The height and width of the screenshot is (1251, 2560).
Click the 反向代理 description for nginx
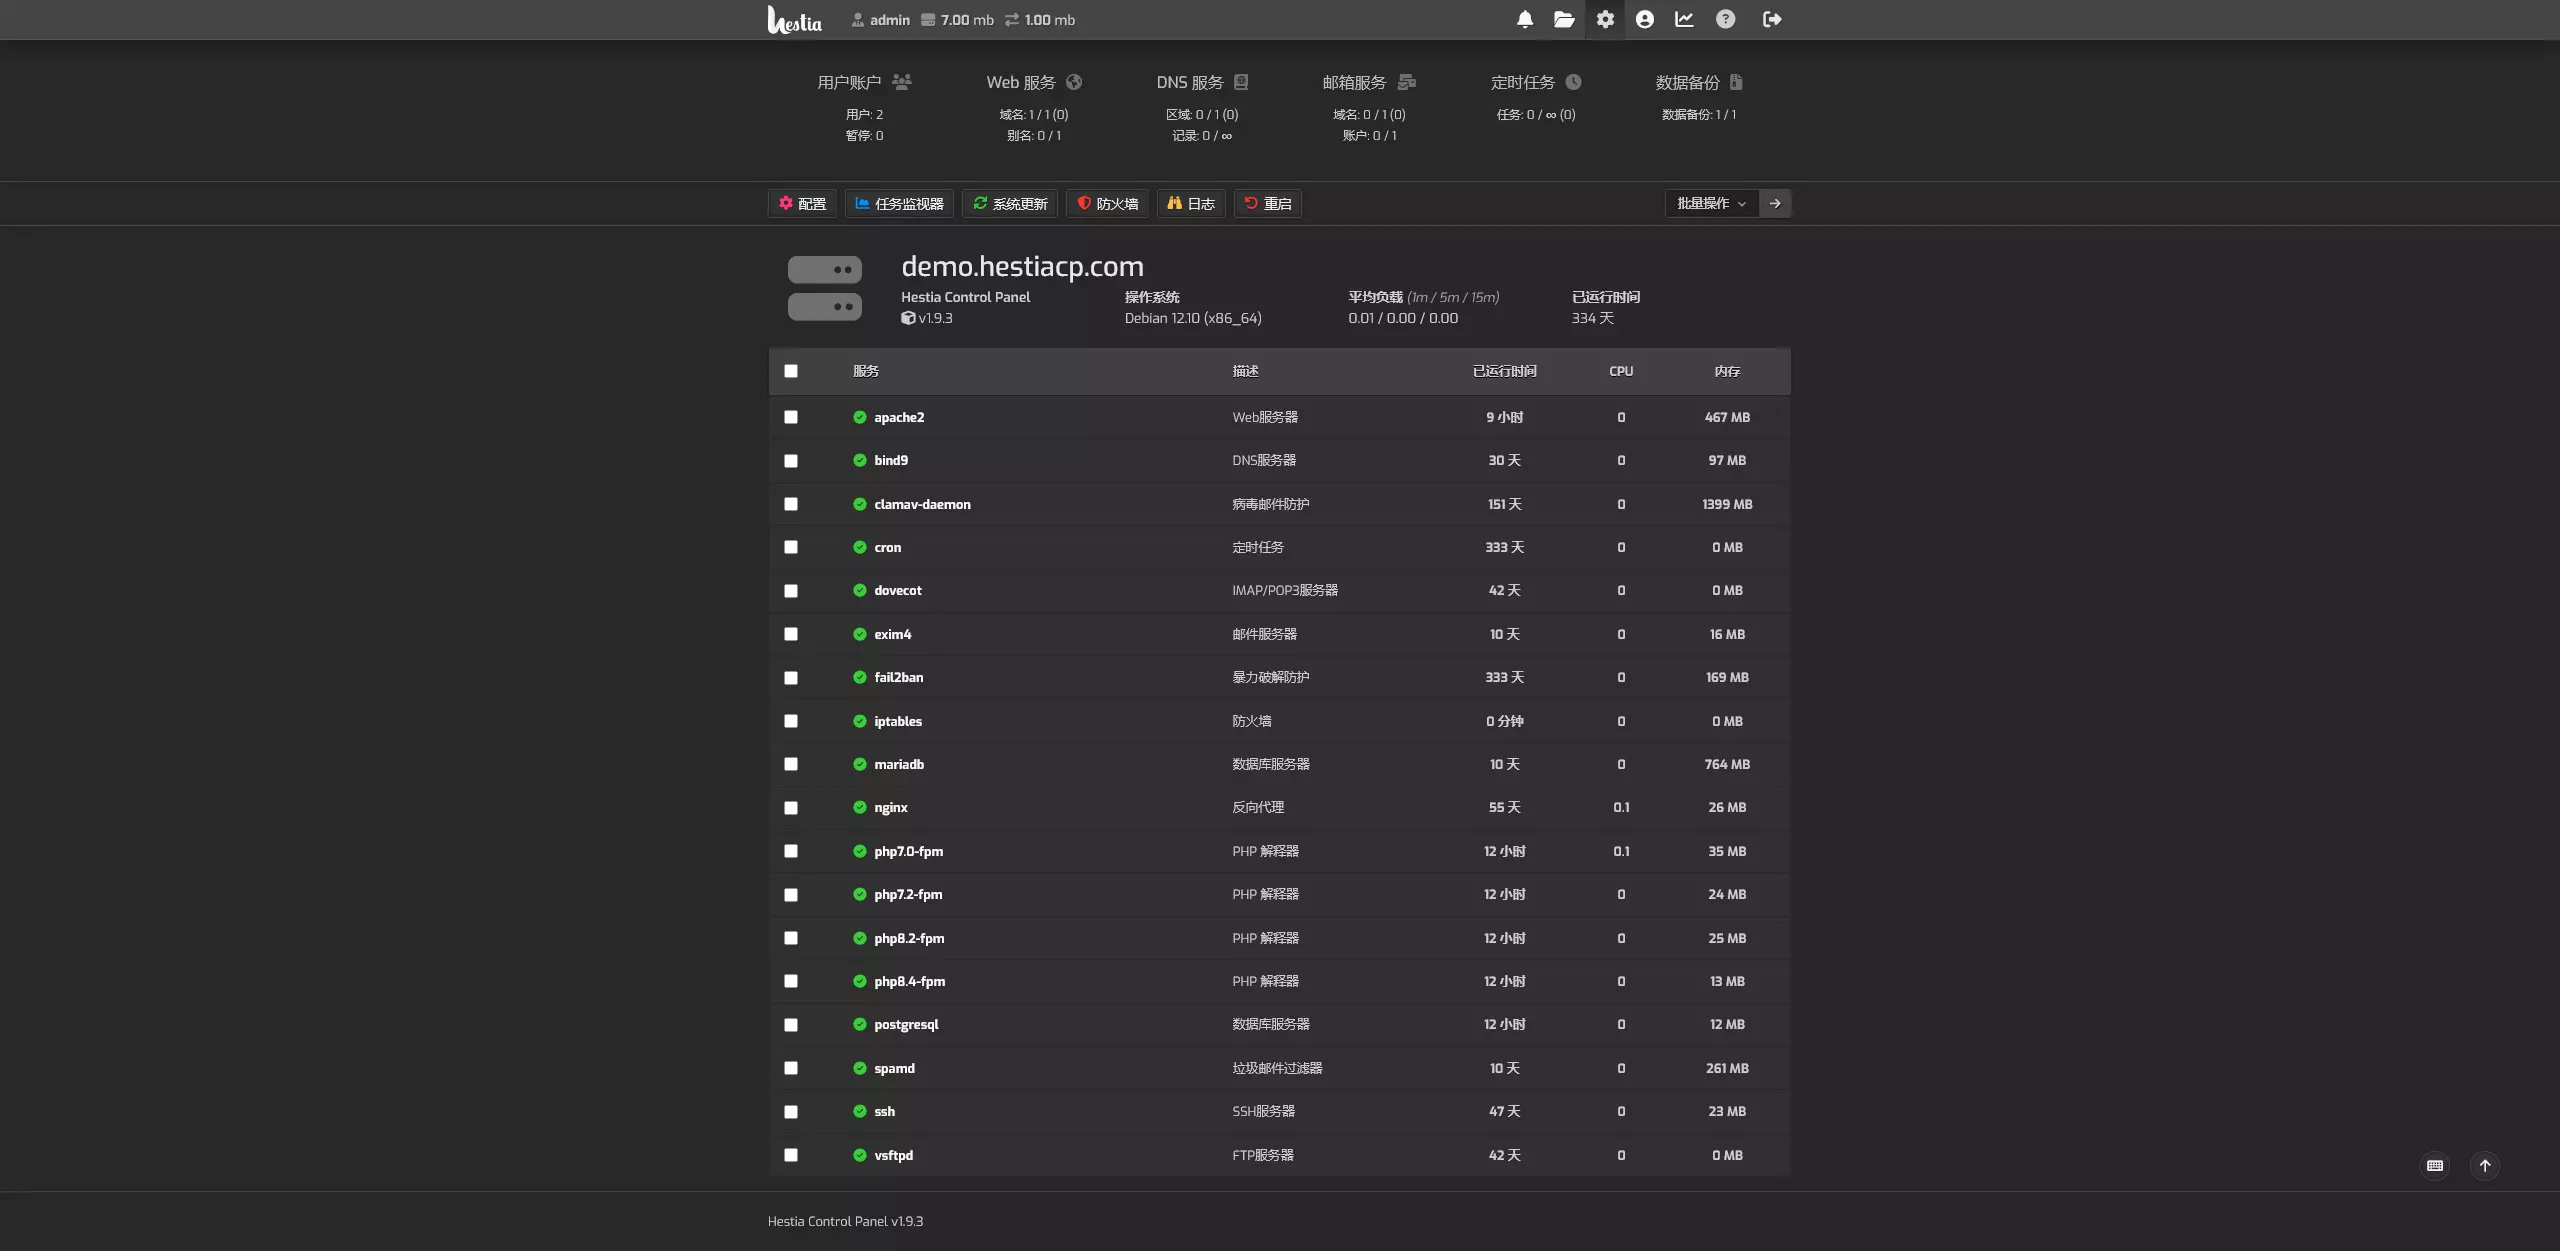pos(1258,807)
